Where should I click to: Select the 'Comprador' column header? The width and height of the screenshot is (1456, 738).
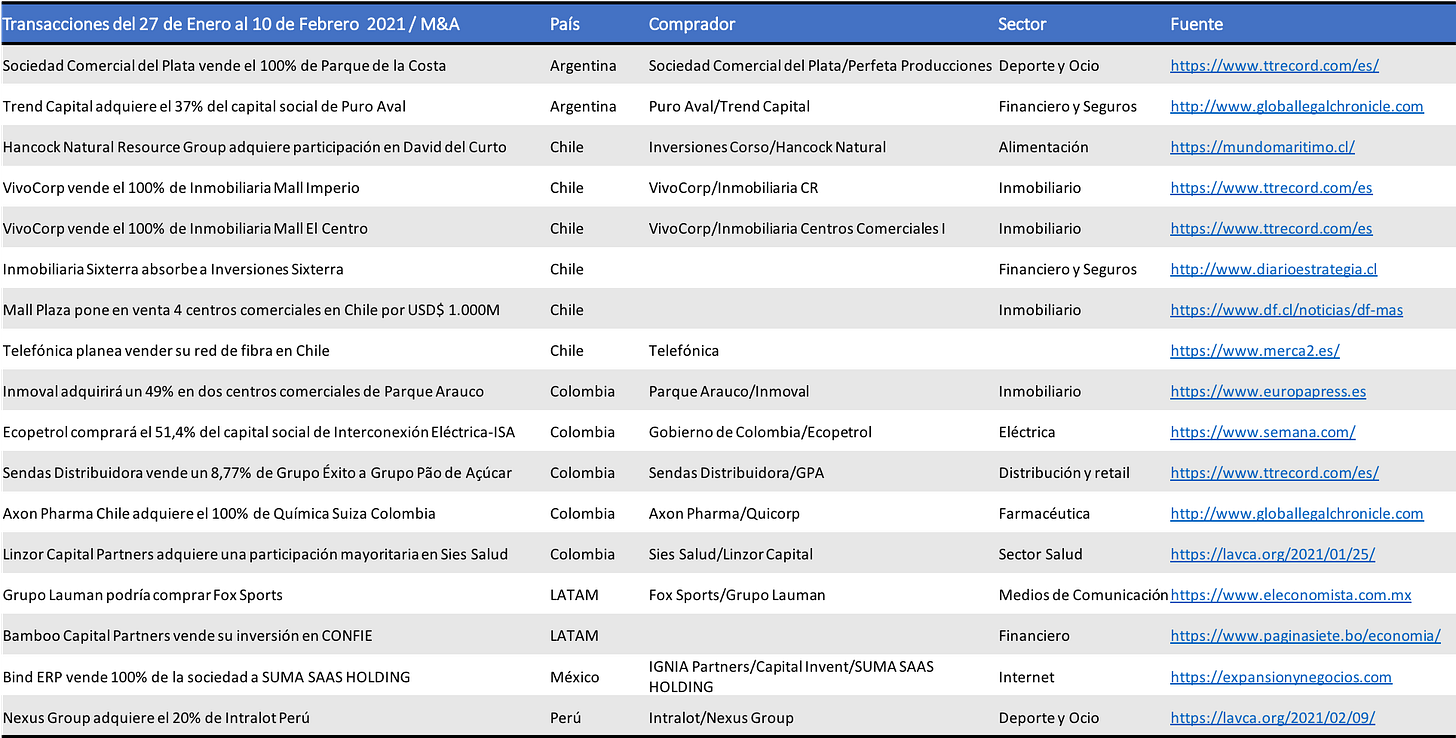(x=692, y=24)
